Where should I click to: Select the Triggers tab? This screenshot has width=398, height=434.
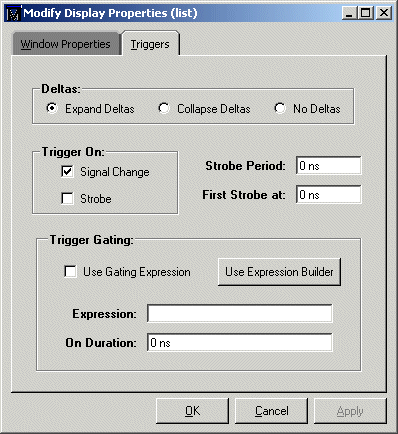[x=150, y=44]
